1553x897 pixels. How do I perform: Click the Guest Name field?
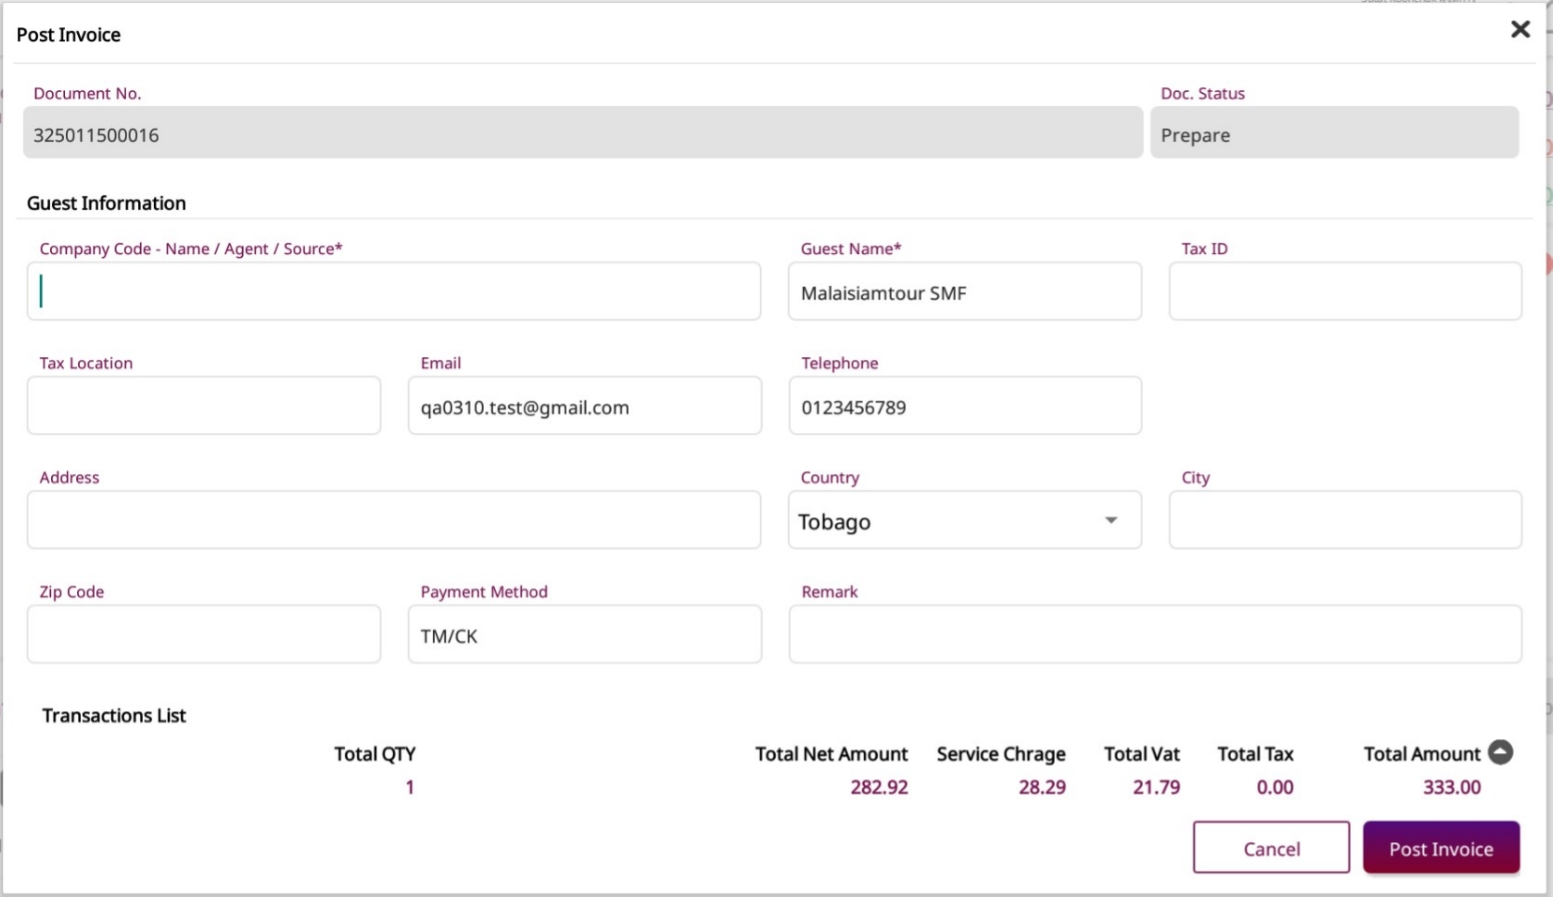click(964, 292)
